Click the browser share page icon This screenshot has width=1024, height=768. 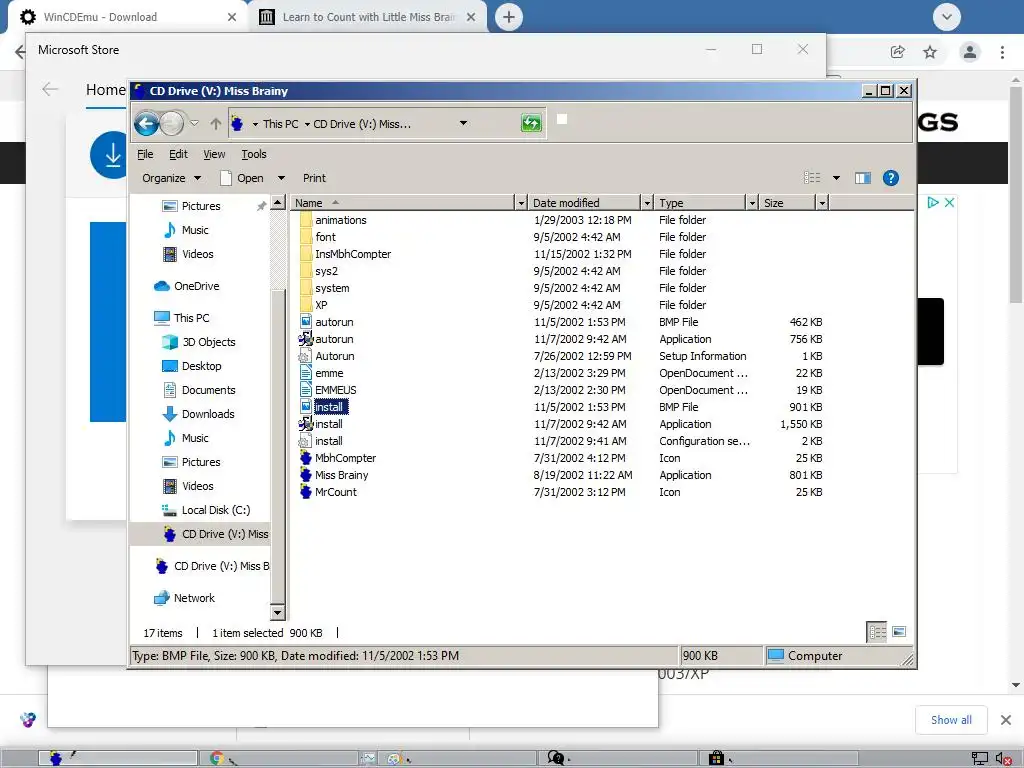pos(897,52)
